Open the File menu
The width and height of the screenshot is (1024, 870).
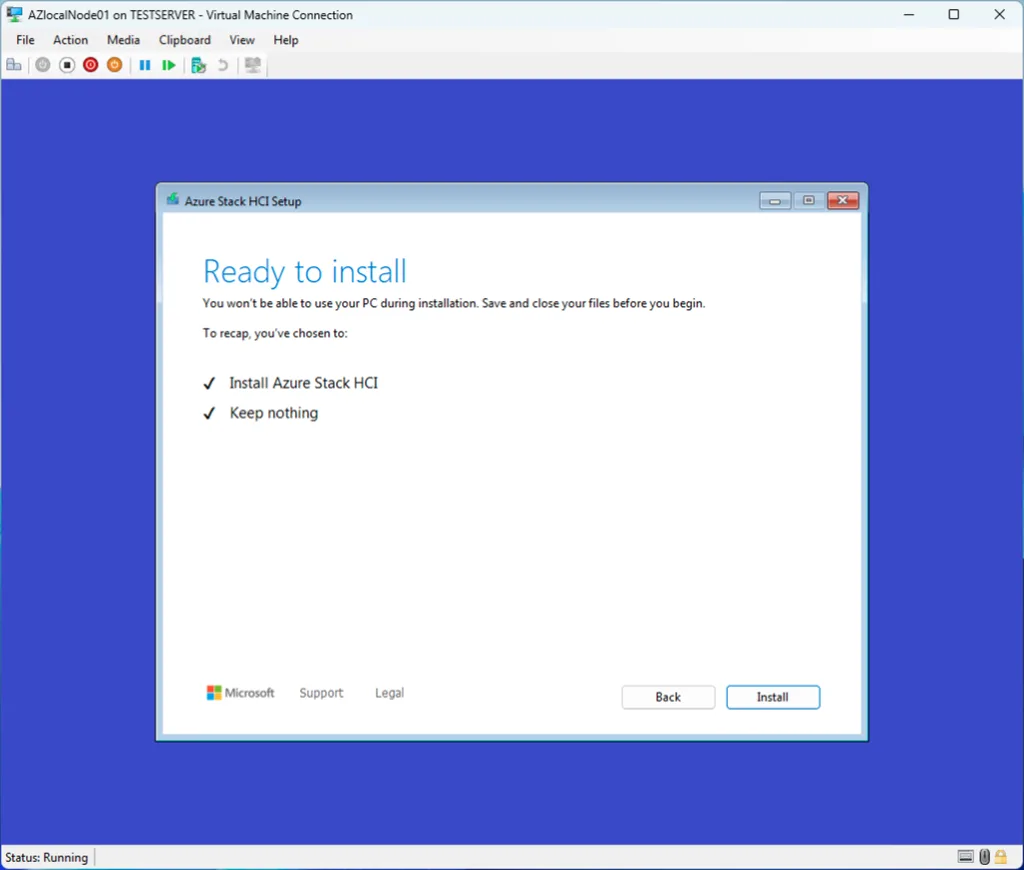click(25, 40)
